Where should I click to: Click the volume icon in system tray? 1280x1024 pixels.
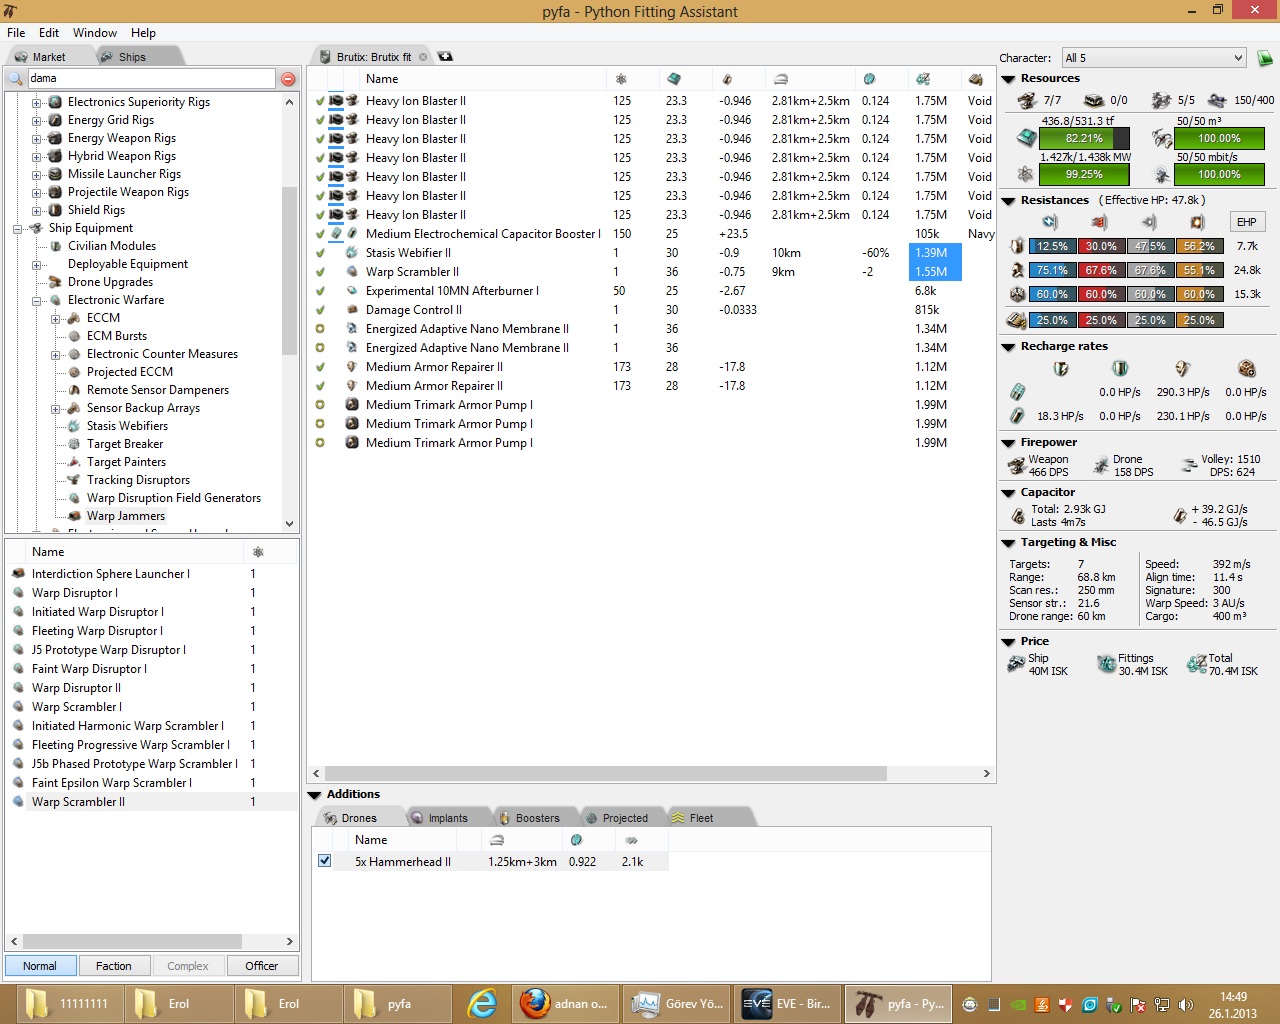pos(1186,1005)
